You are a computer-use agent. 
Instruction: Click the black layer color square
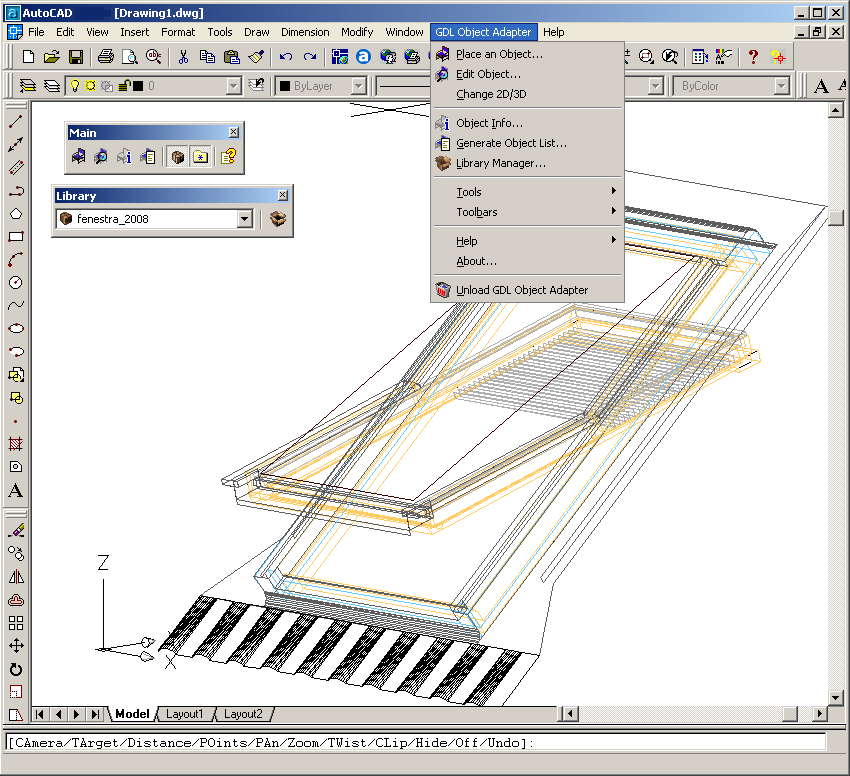[138, 86]
